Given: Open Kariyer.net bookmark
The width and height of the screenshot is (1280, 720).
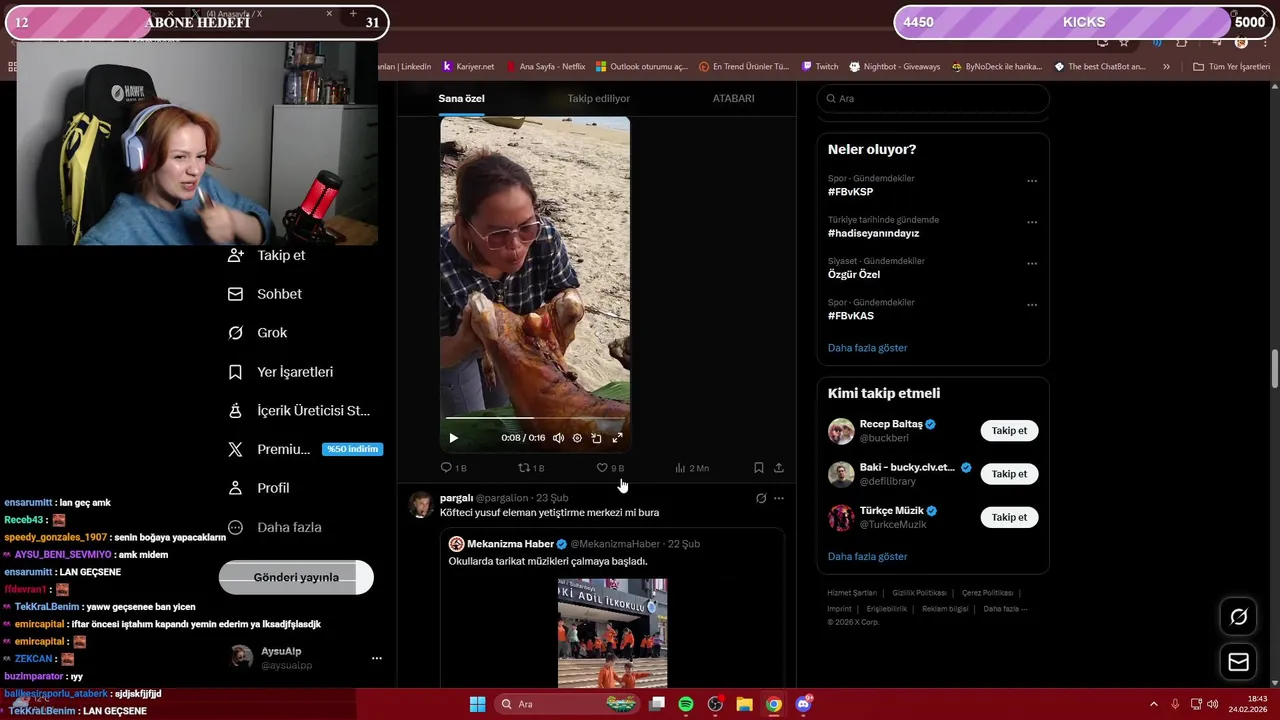Looking at the screenshot, I should pos(469,67).
